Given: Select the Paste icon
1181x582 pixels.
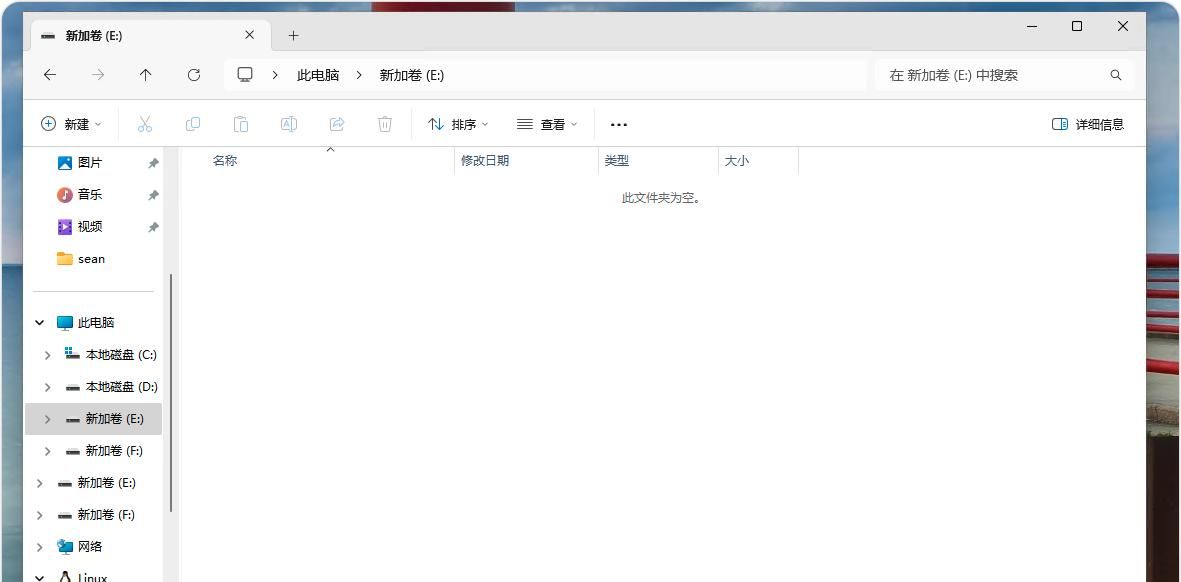Looking at the screenshot, I should (x=240, y=123).
